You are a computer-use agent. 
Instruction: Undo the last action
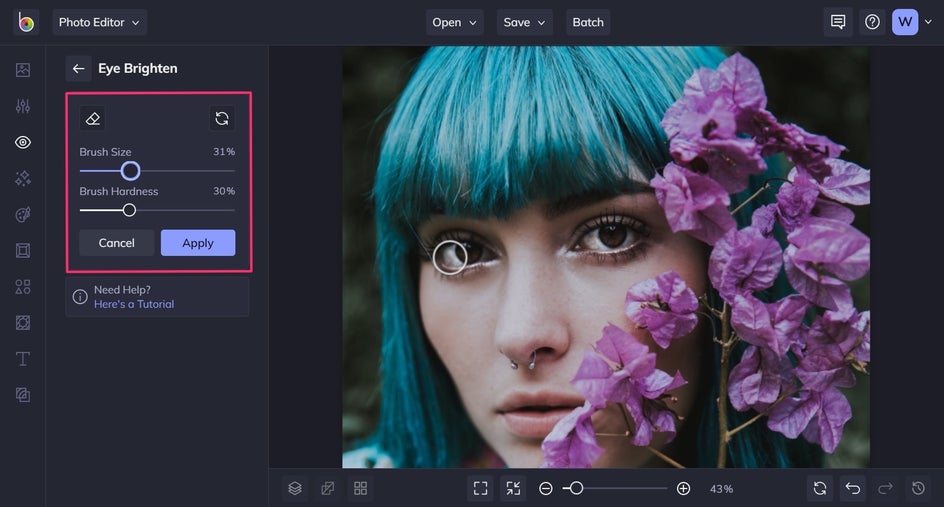click(852, 488)
